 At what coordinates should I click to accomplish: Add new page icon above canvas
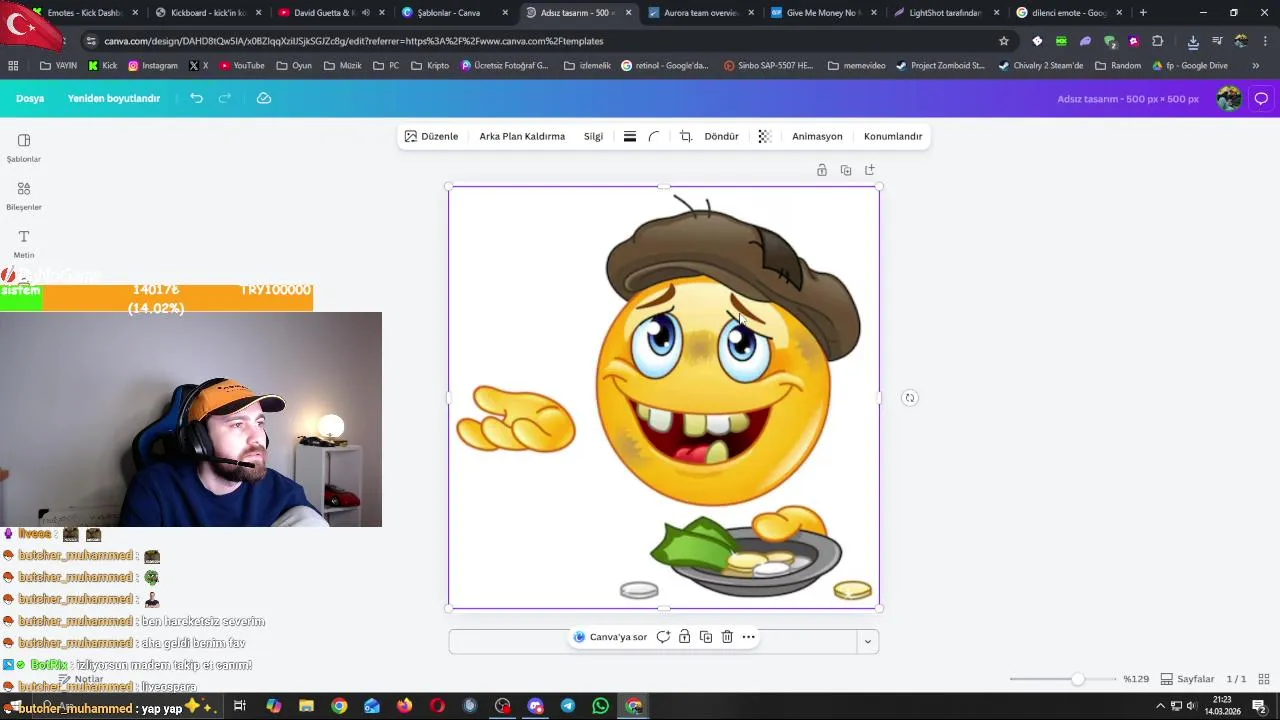point(870,170)
